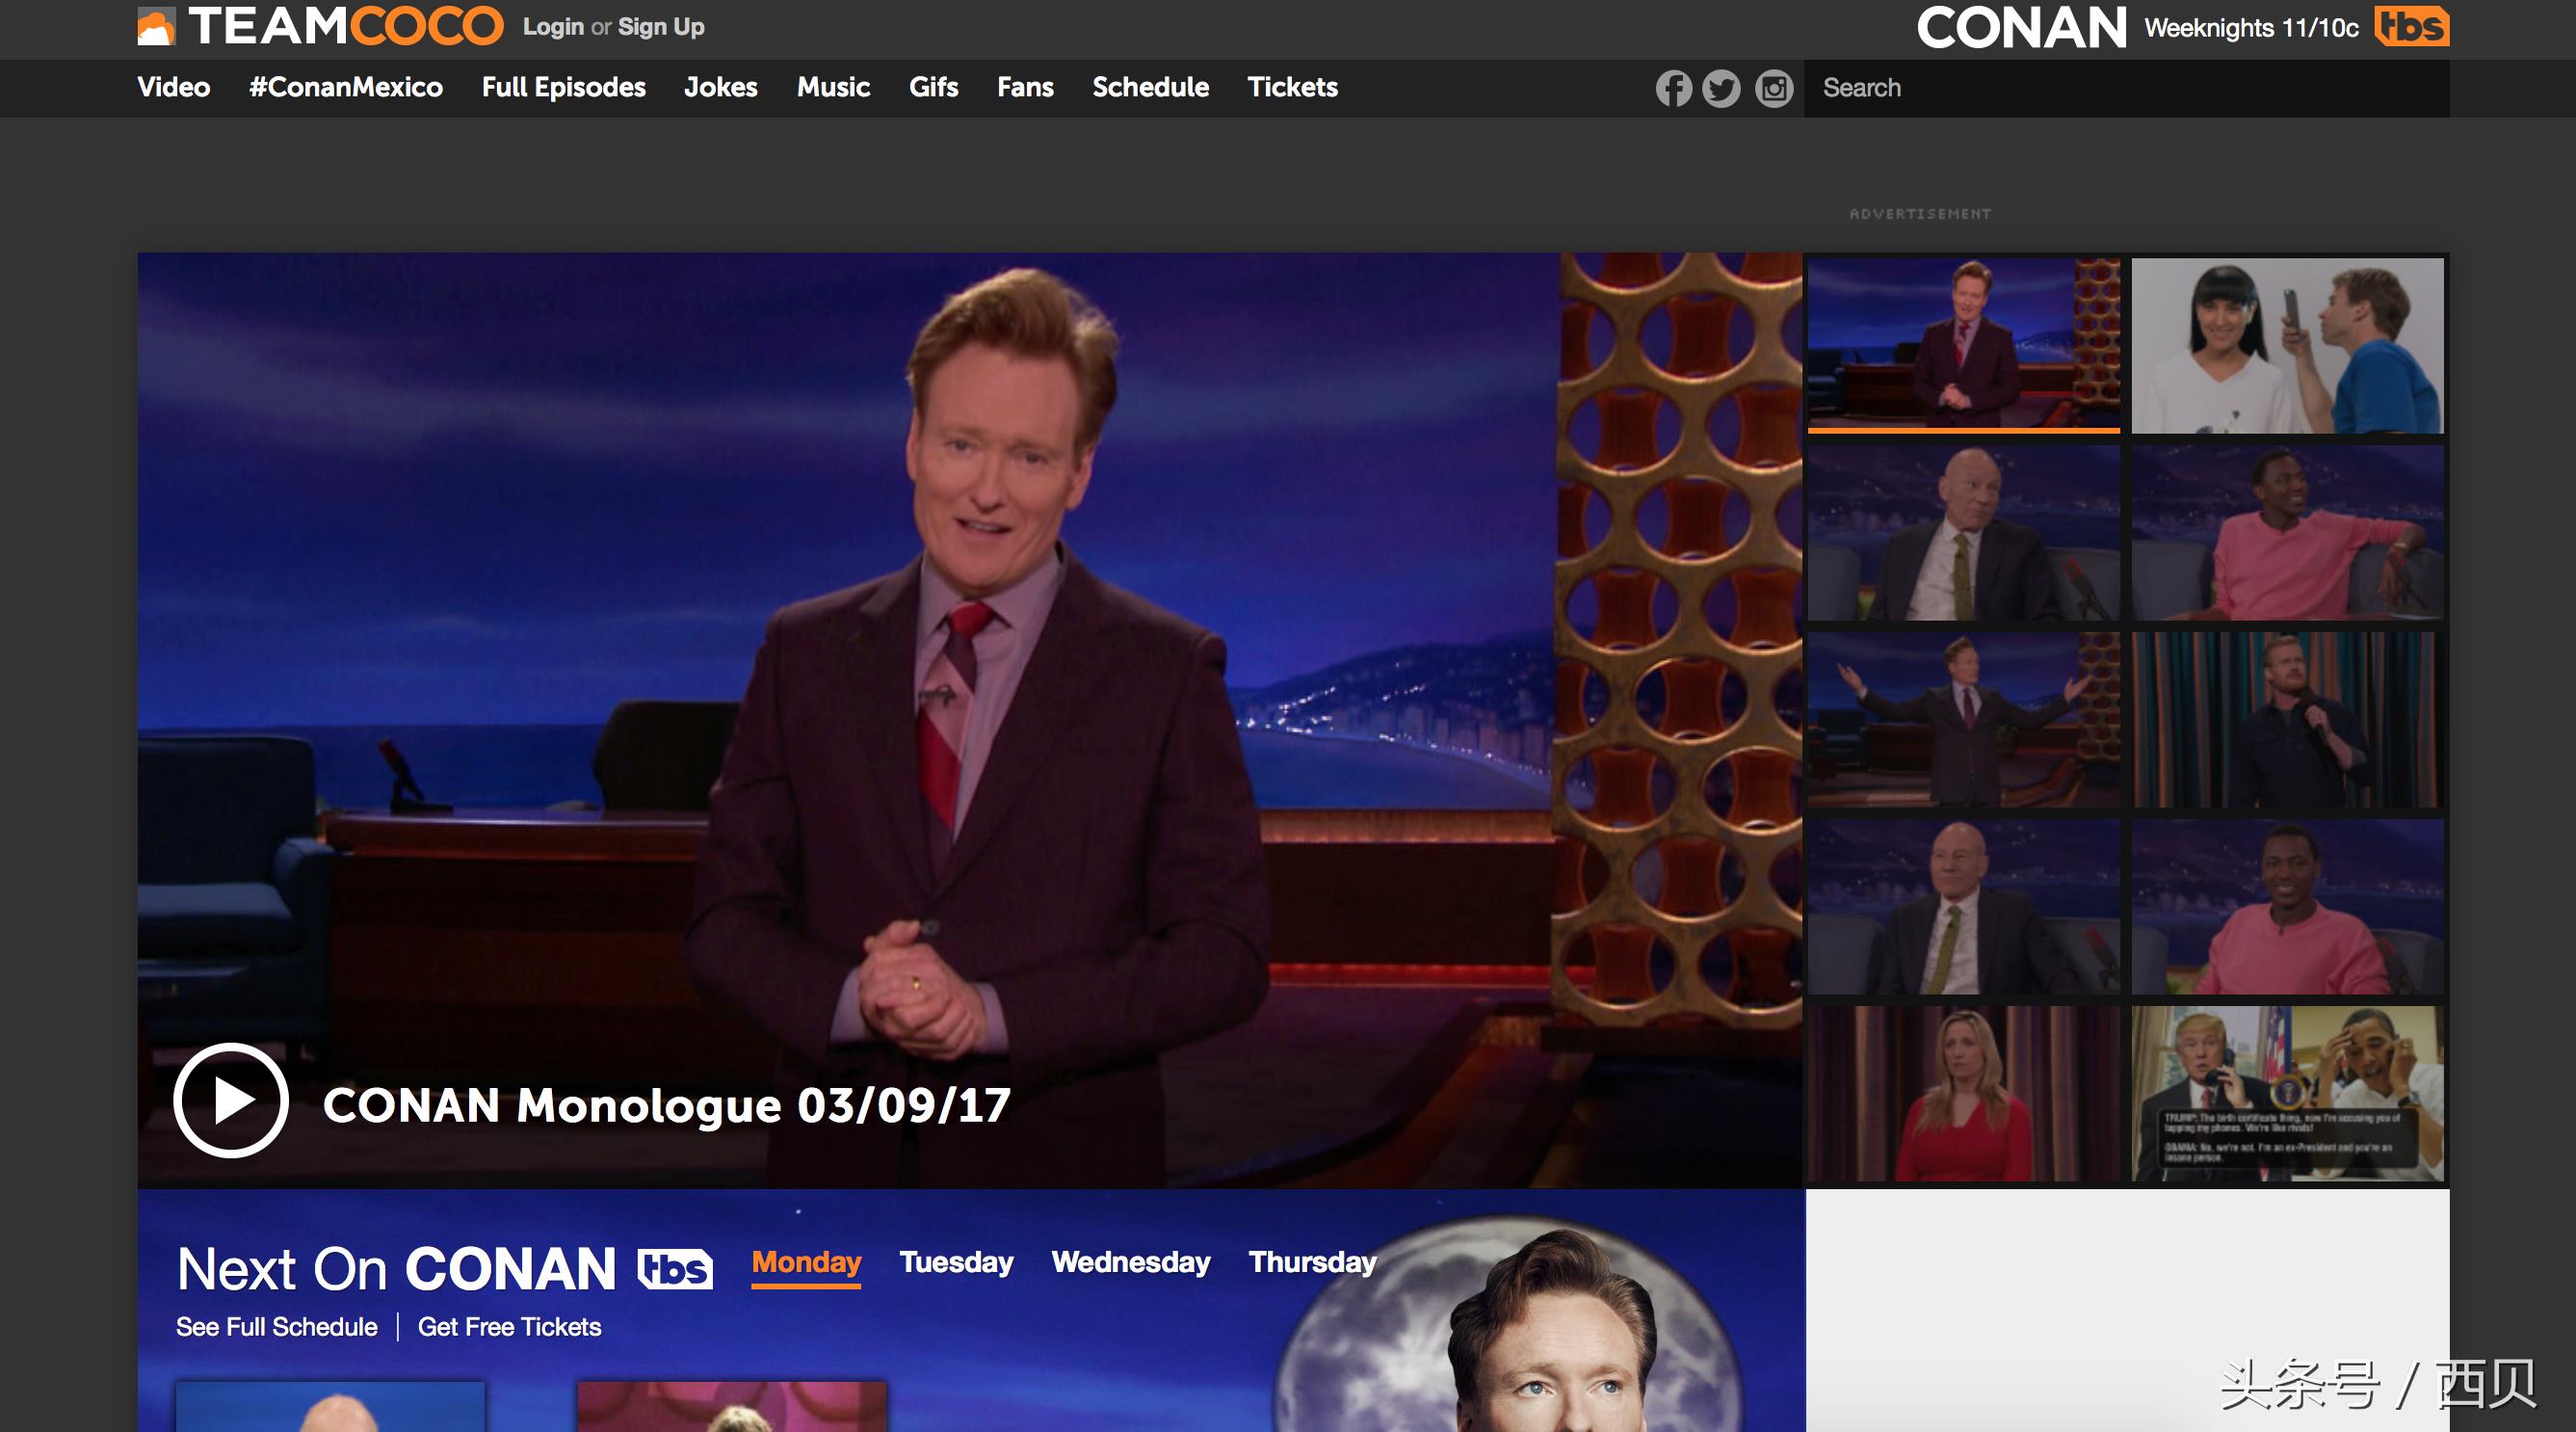The image size is (2576, 1432).
Task: Open the Get Free Tickets link
Action: [x=509, y=1327]
